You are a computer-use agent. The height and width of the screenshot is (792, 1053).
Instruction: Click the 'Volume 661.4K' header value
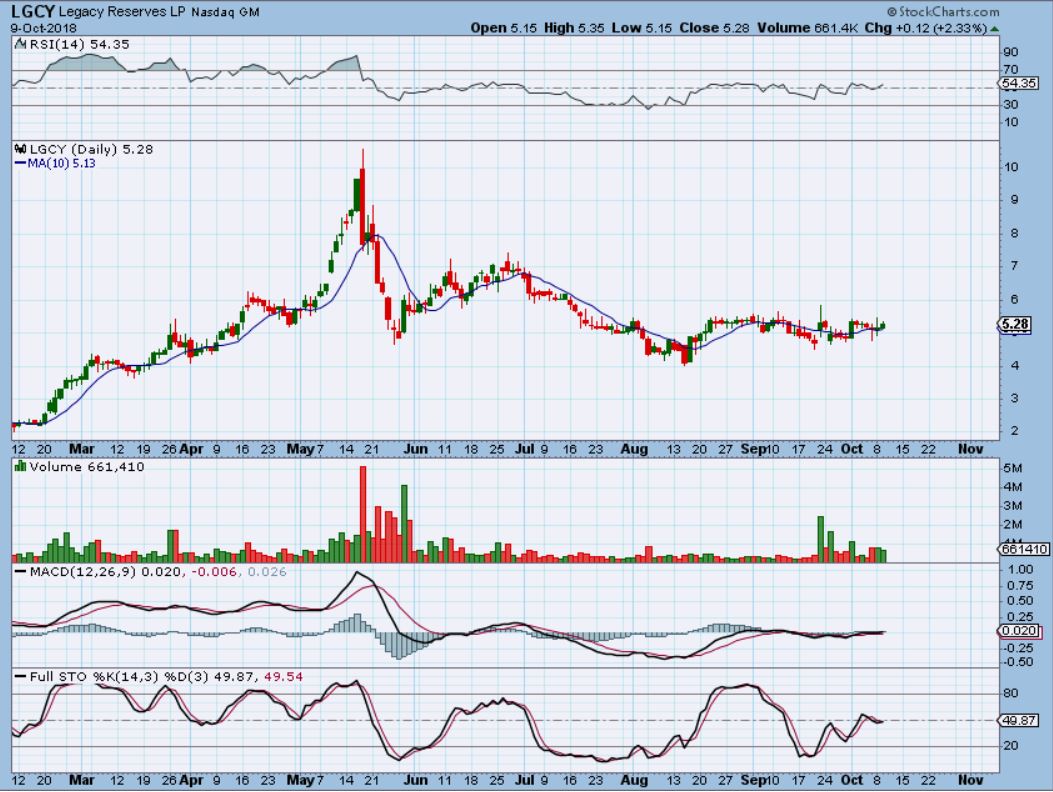[x=808, y=28]
